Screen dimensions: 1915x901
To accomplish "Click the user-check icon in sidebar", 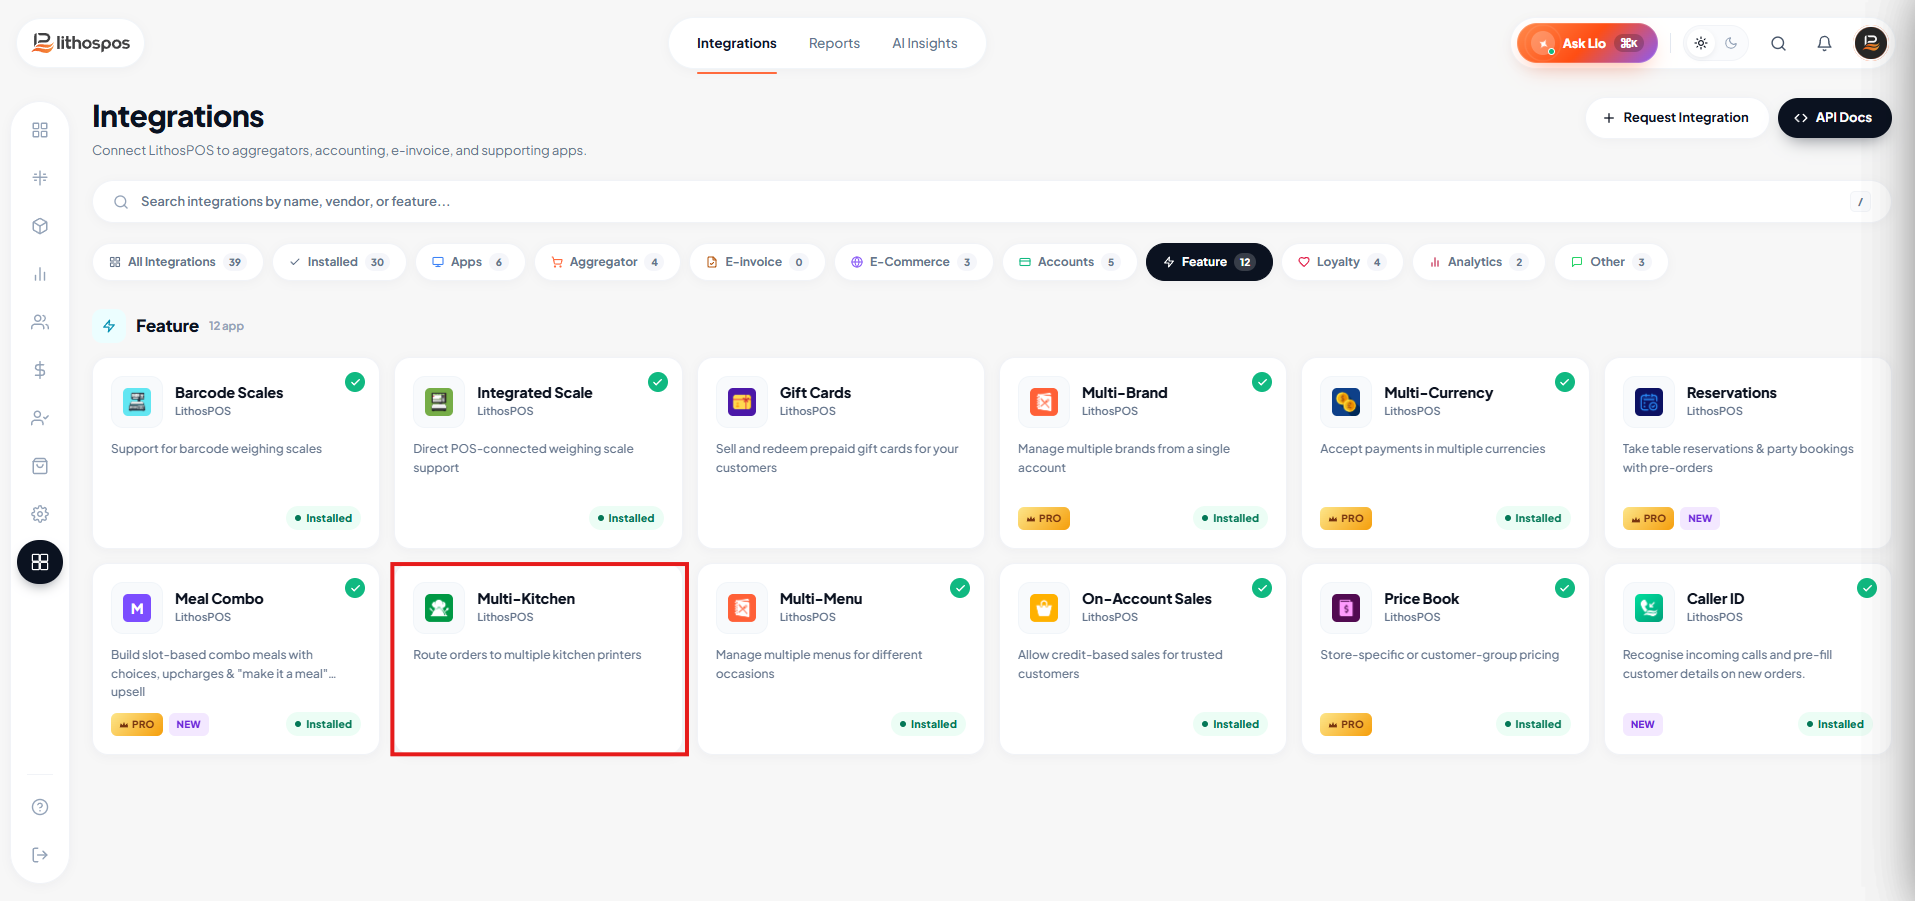I will point(40,418).
